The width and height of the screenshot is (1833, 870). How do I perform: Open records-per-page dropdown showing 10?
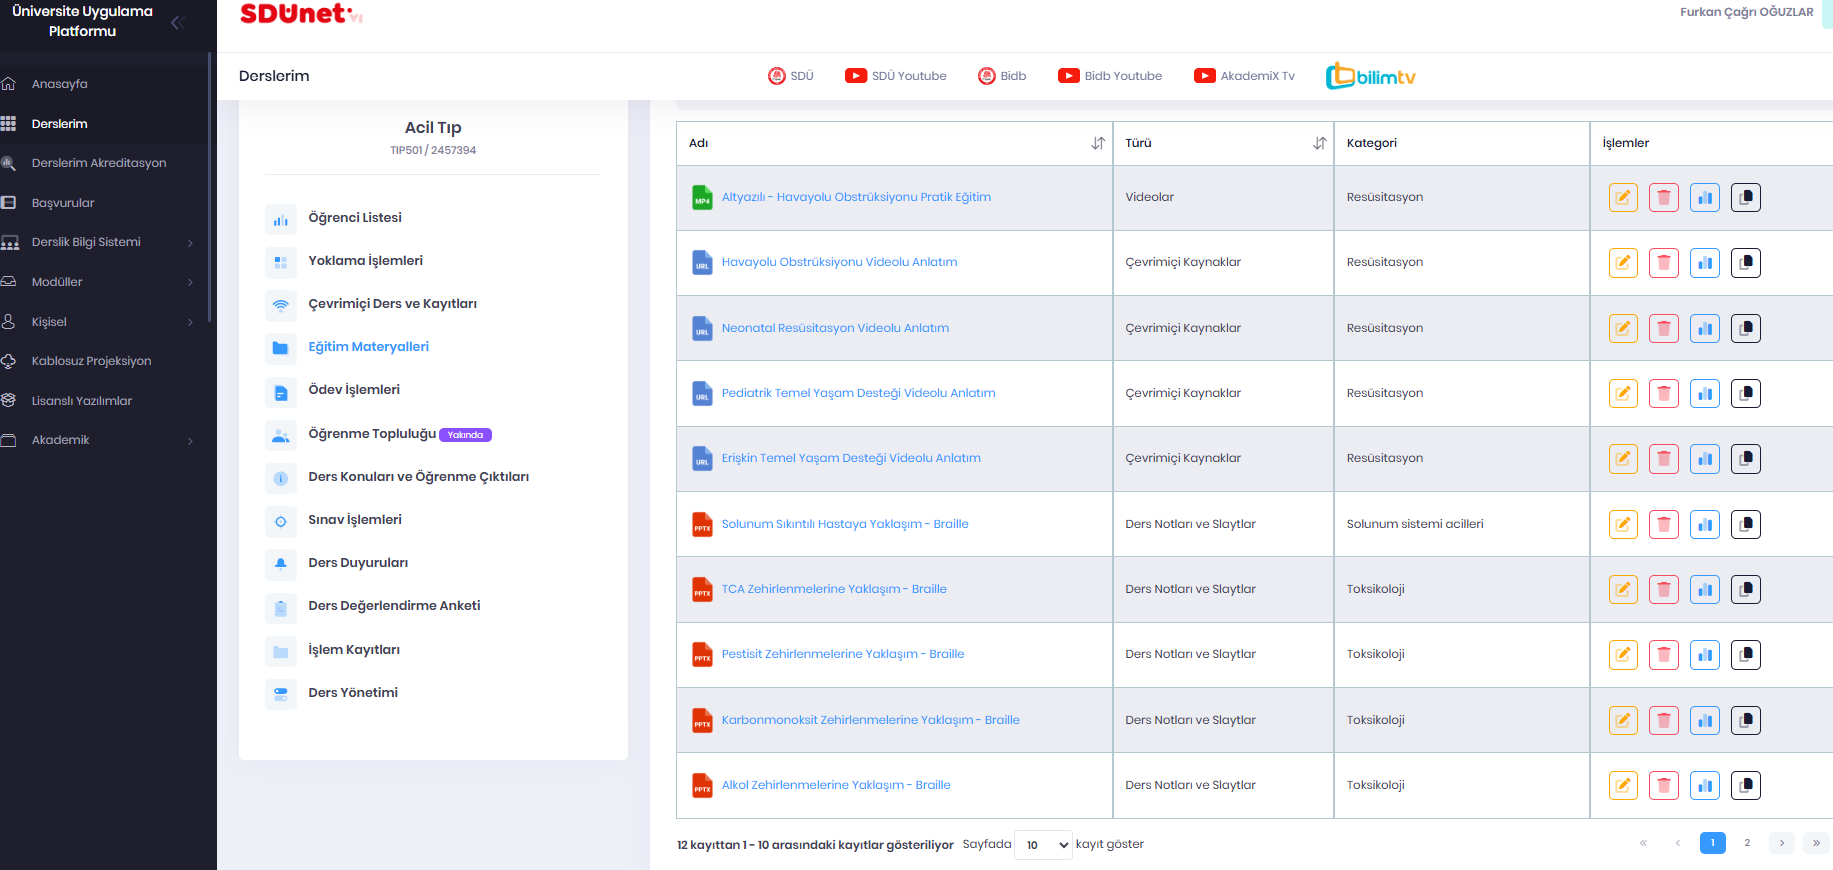coord(1043,845)
